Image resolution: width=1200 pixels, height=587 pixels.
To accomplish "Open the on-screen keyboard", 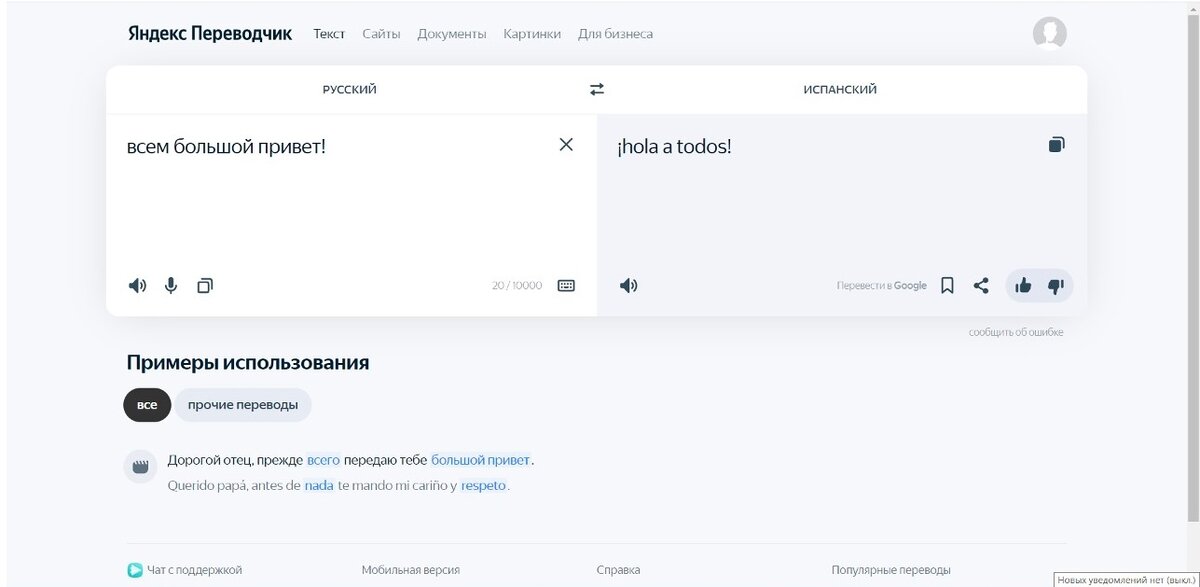I will pos(566,286).
